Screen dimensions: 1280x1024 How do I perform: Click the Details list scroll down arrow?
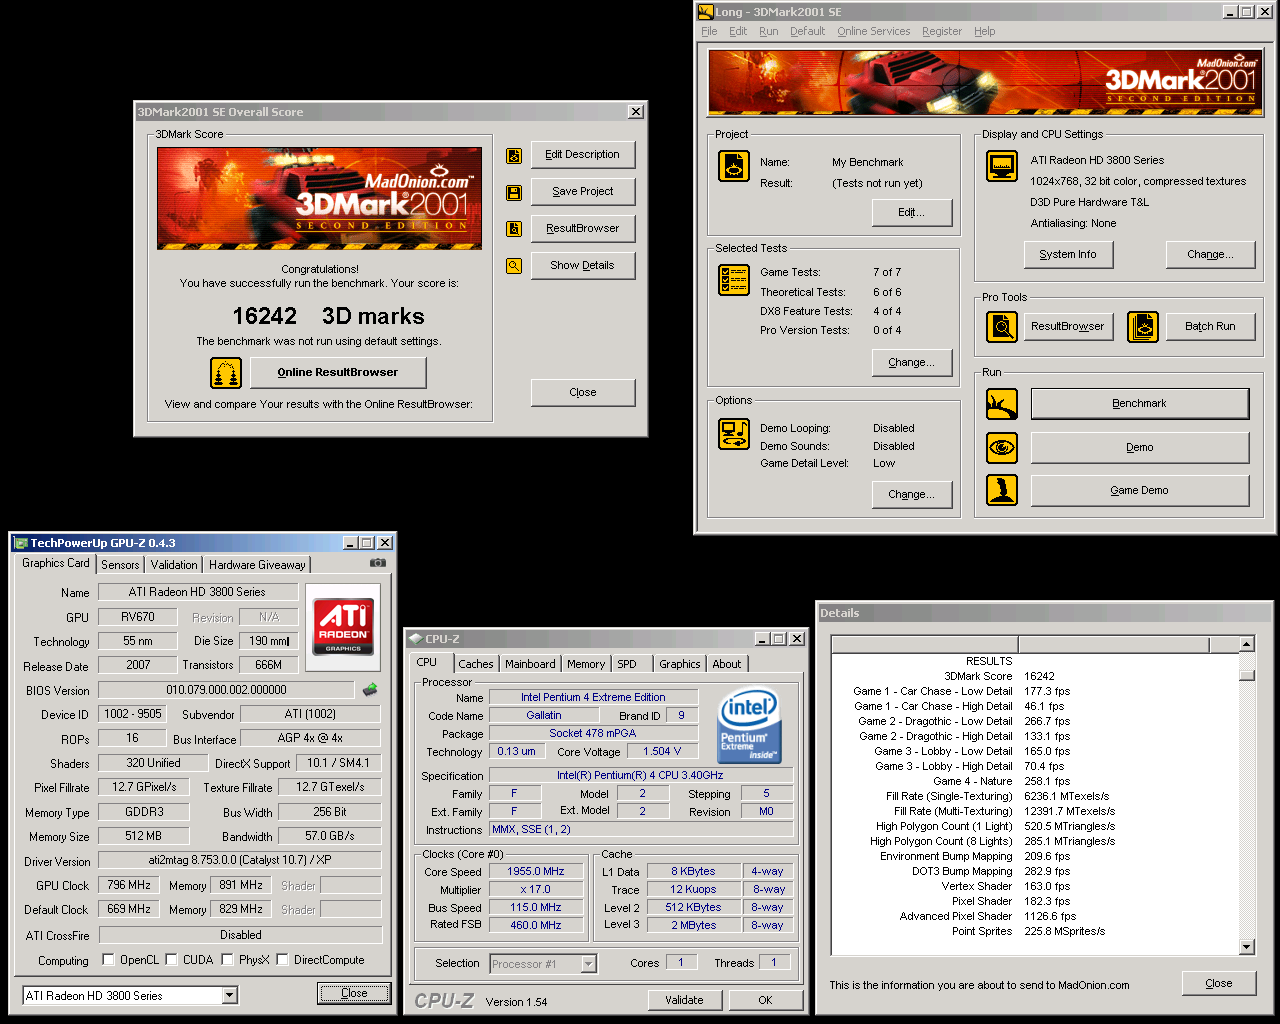pos(1247,947)
